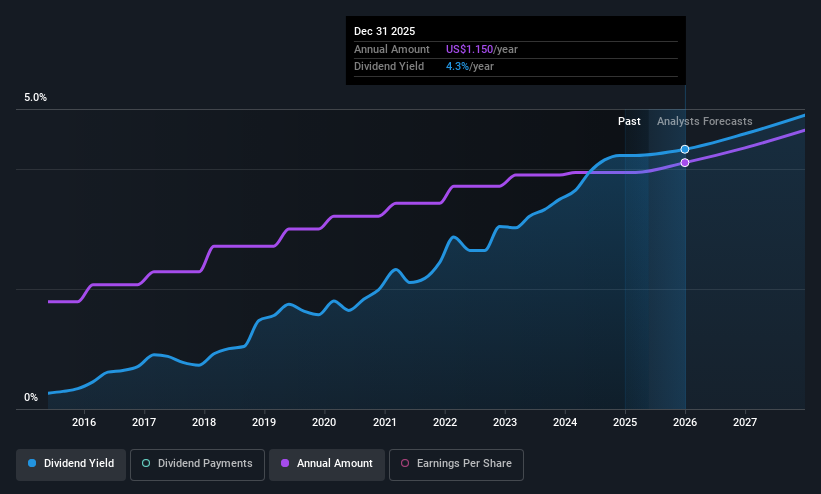
Task: Click the 0% y-axis label
Action: click(x=31, y=398)
